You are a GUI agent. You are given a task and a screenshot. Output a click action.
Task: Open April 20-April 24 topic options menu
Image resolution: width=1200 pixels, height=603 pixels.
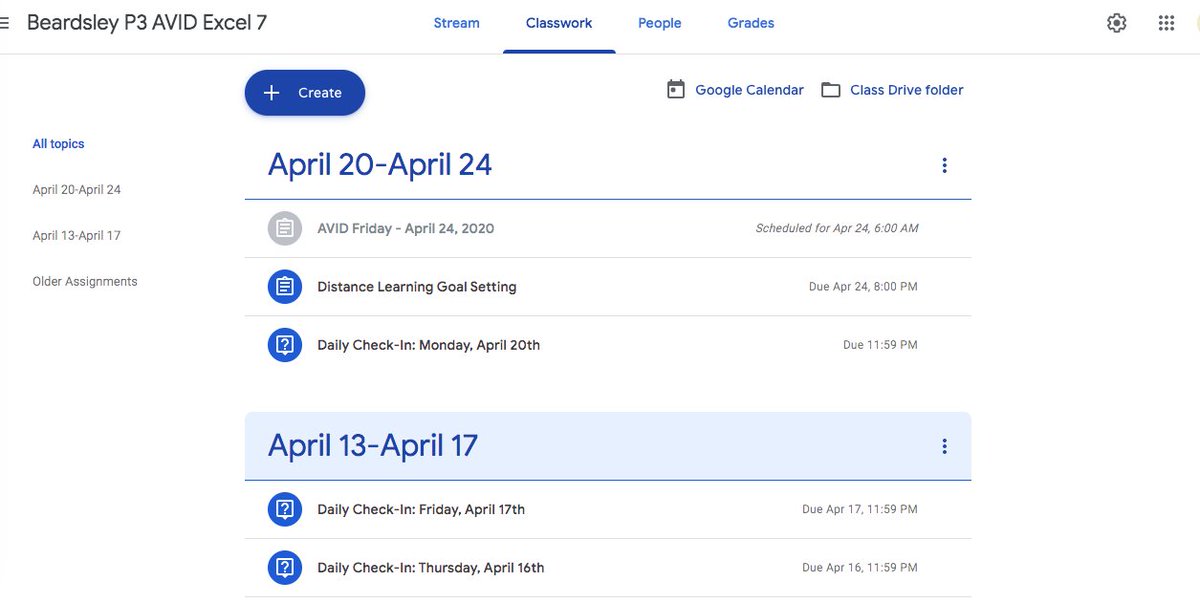944,166
